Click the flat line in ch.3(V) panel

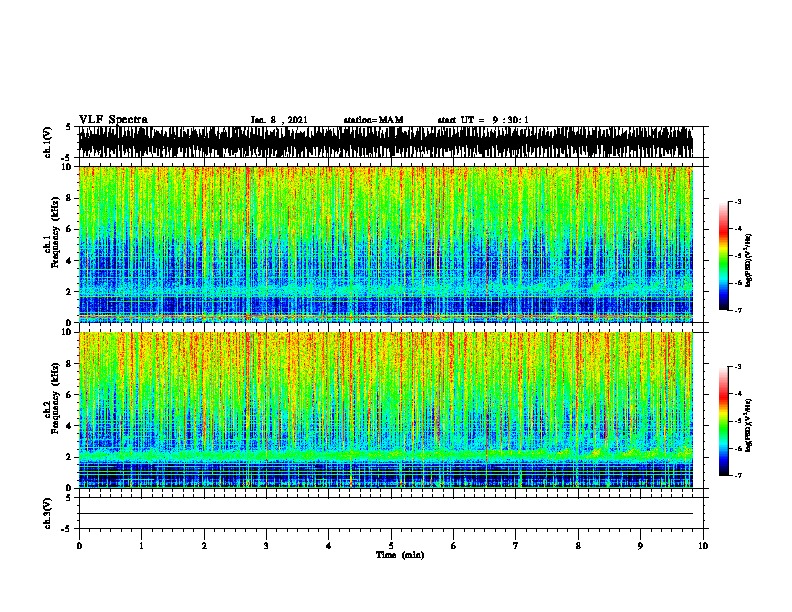(x=386, y=514)
